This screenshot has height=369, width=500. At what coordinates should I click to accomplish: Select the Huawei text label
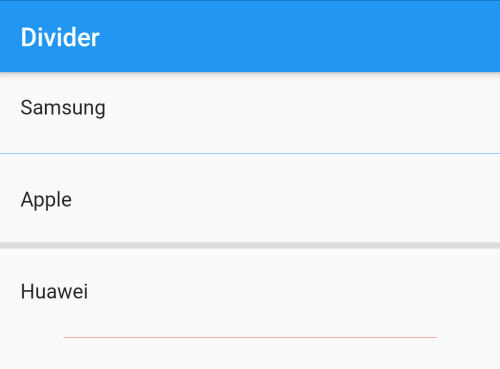click(x=54, y=291)
